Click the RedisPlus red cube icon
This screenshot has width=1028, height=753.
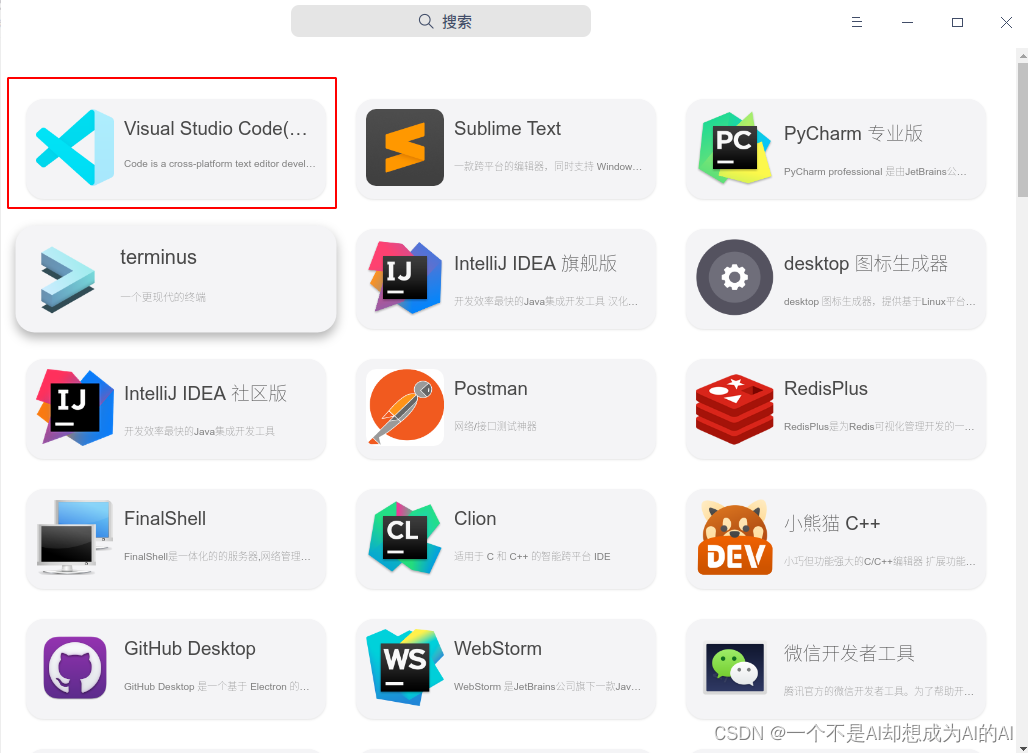734,409
